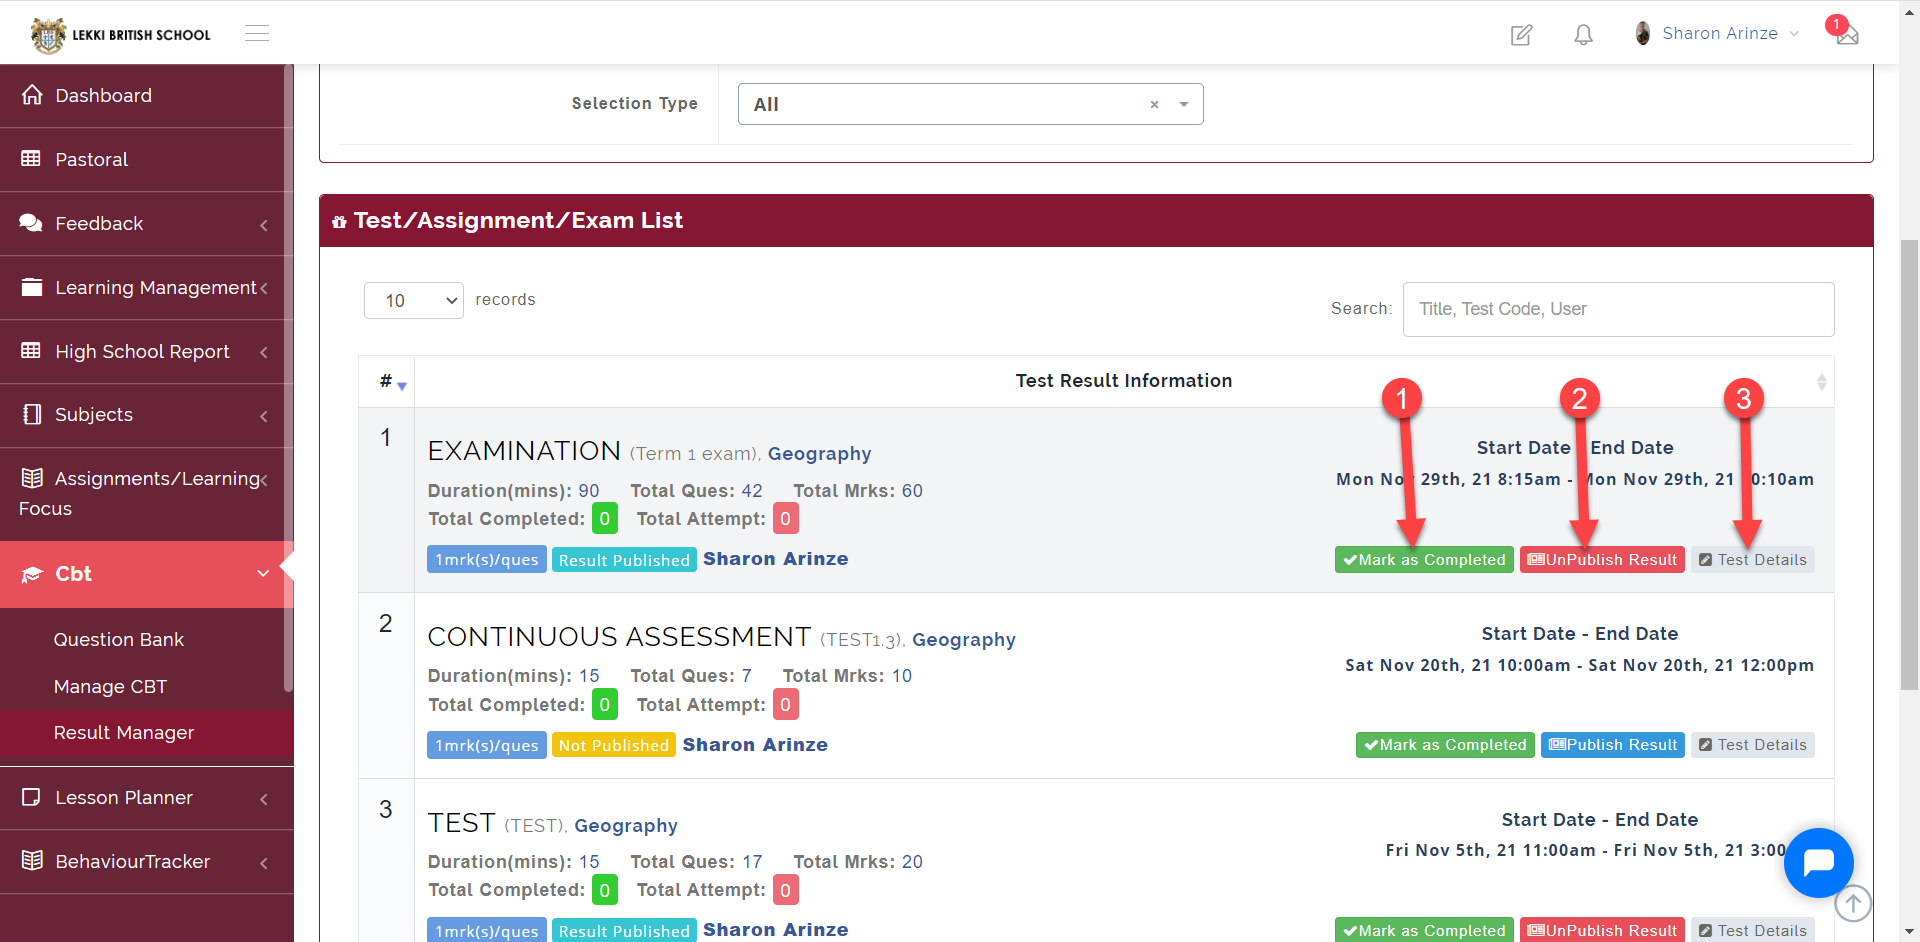This screenshot has width=1920, height=942.
Task: Mark CONTINUOUS ASSESSMENT as completed
Action: tap(1445, 745)
